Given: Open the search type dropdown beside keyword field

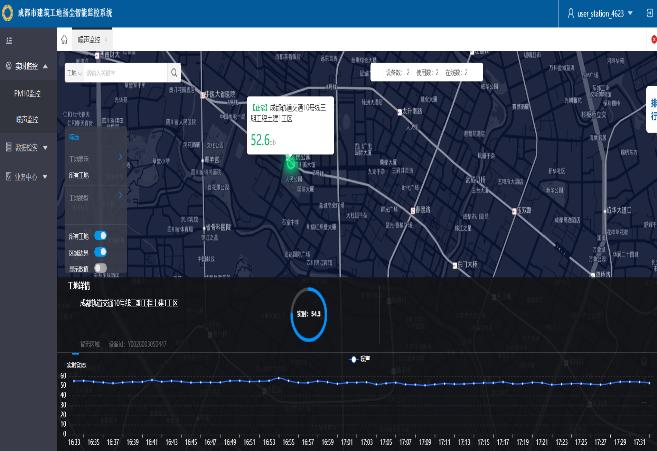Looking at the screenshot, I should pyautogui.click(x=75, y=73).
